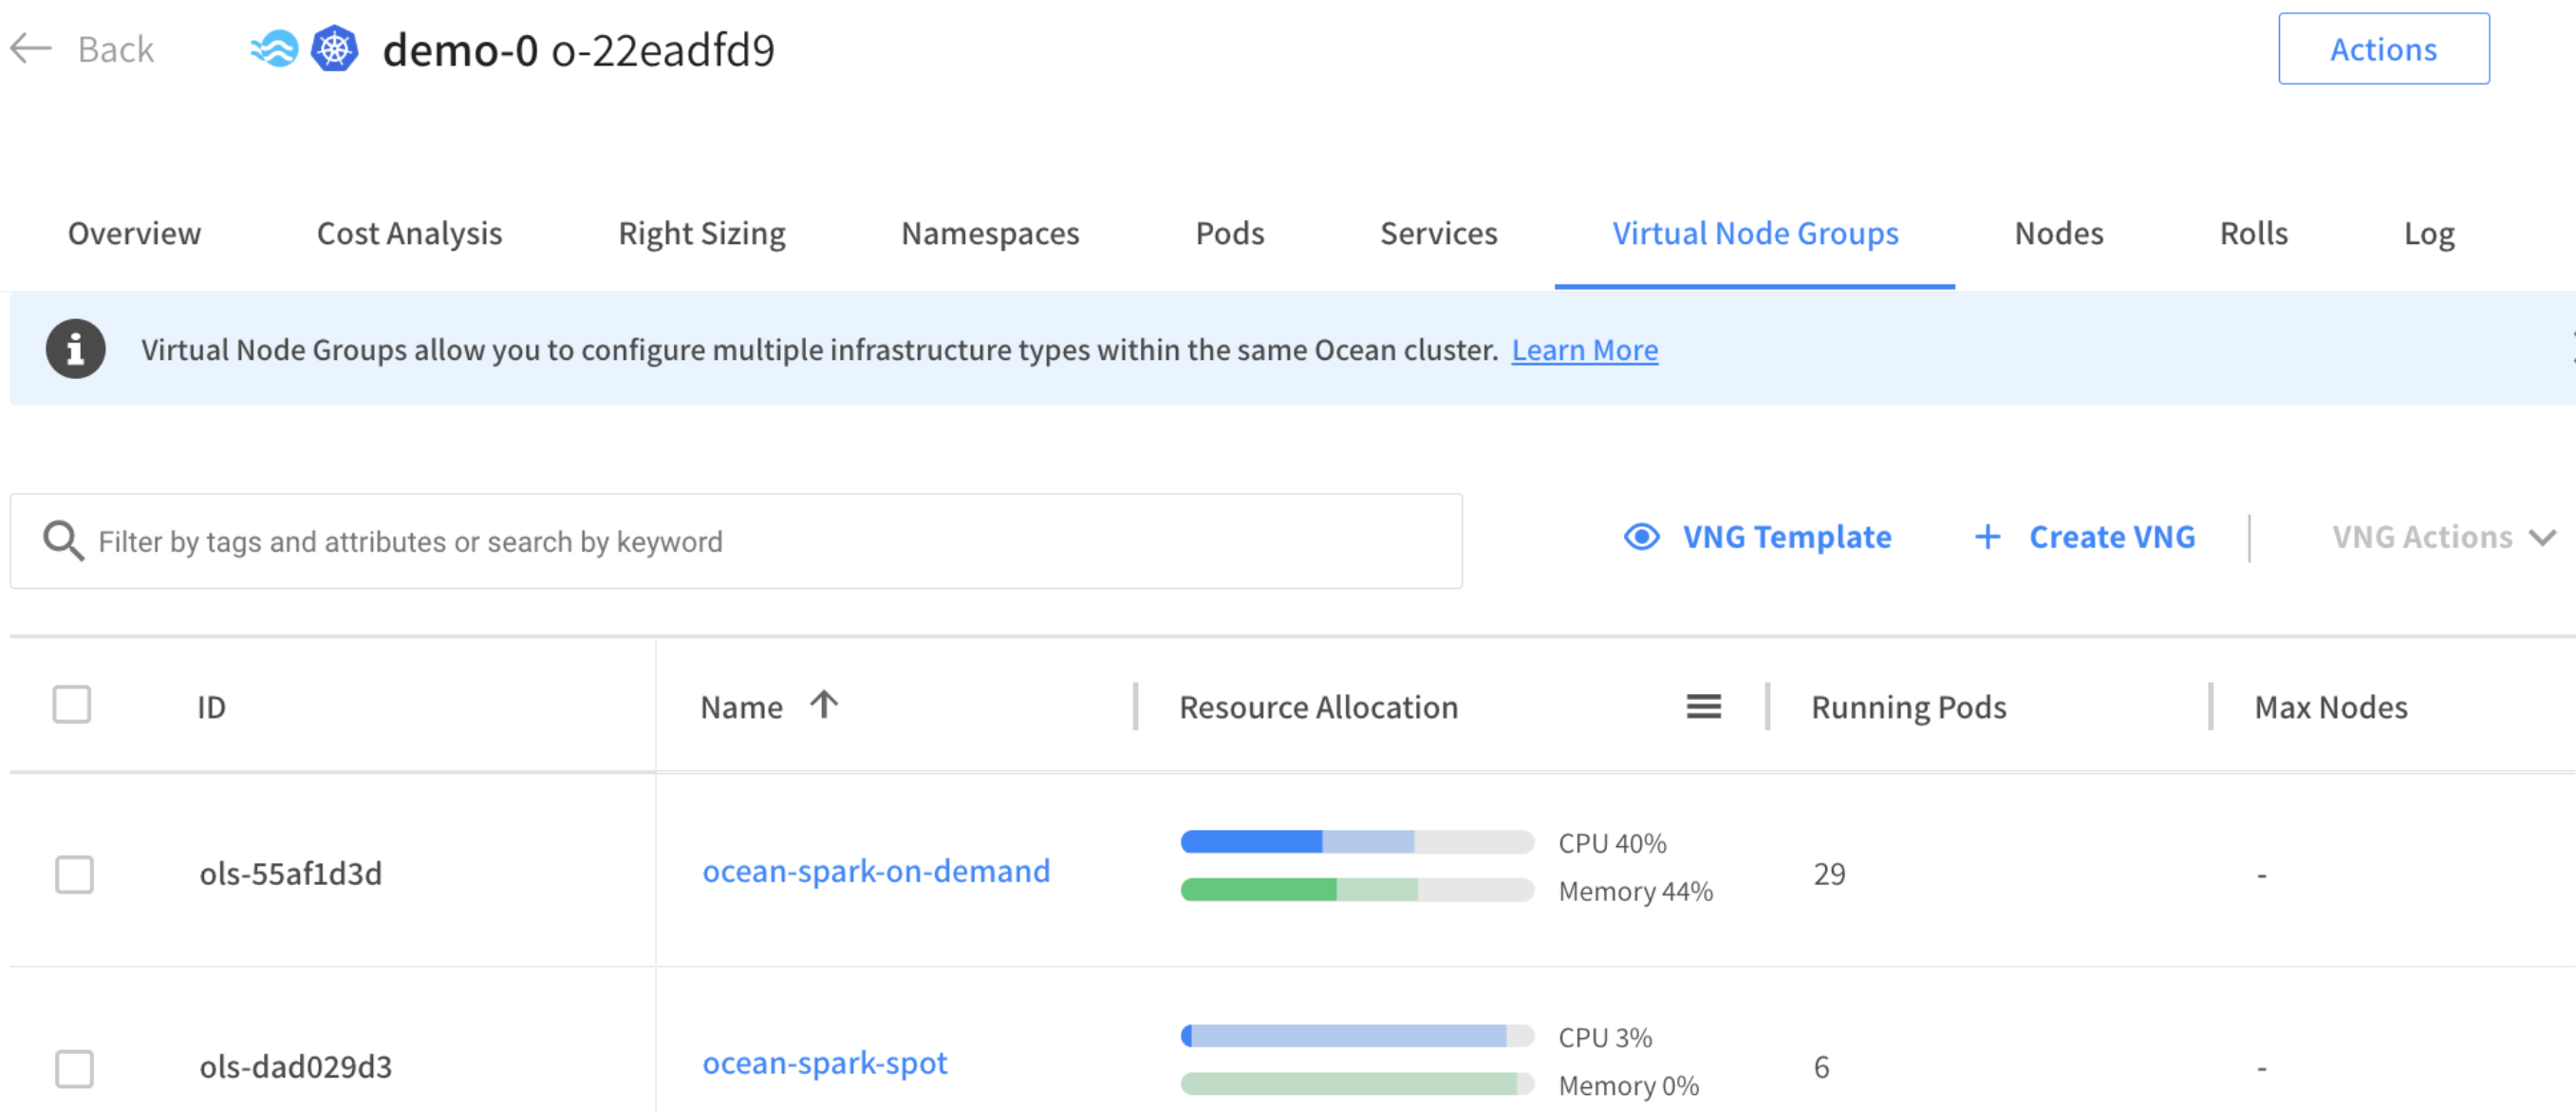The height and width of the screenshot is (1111, 2576).
Task: Check the ols-55af1d3d row checkbox
Action: pyautogui.click(x=74, y=874)
